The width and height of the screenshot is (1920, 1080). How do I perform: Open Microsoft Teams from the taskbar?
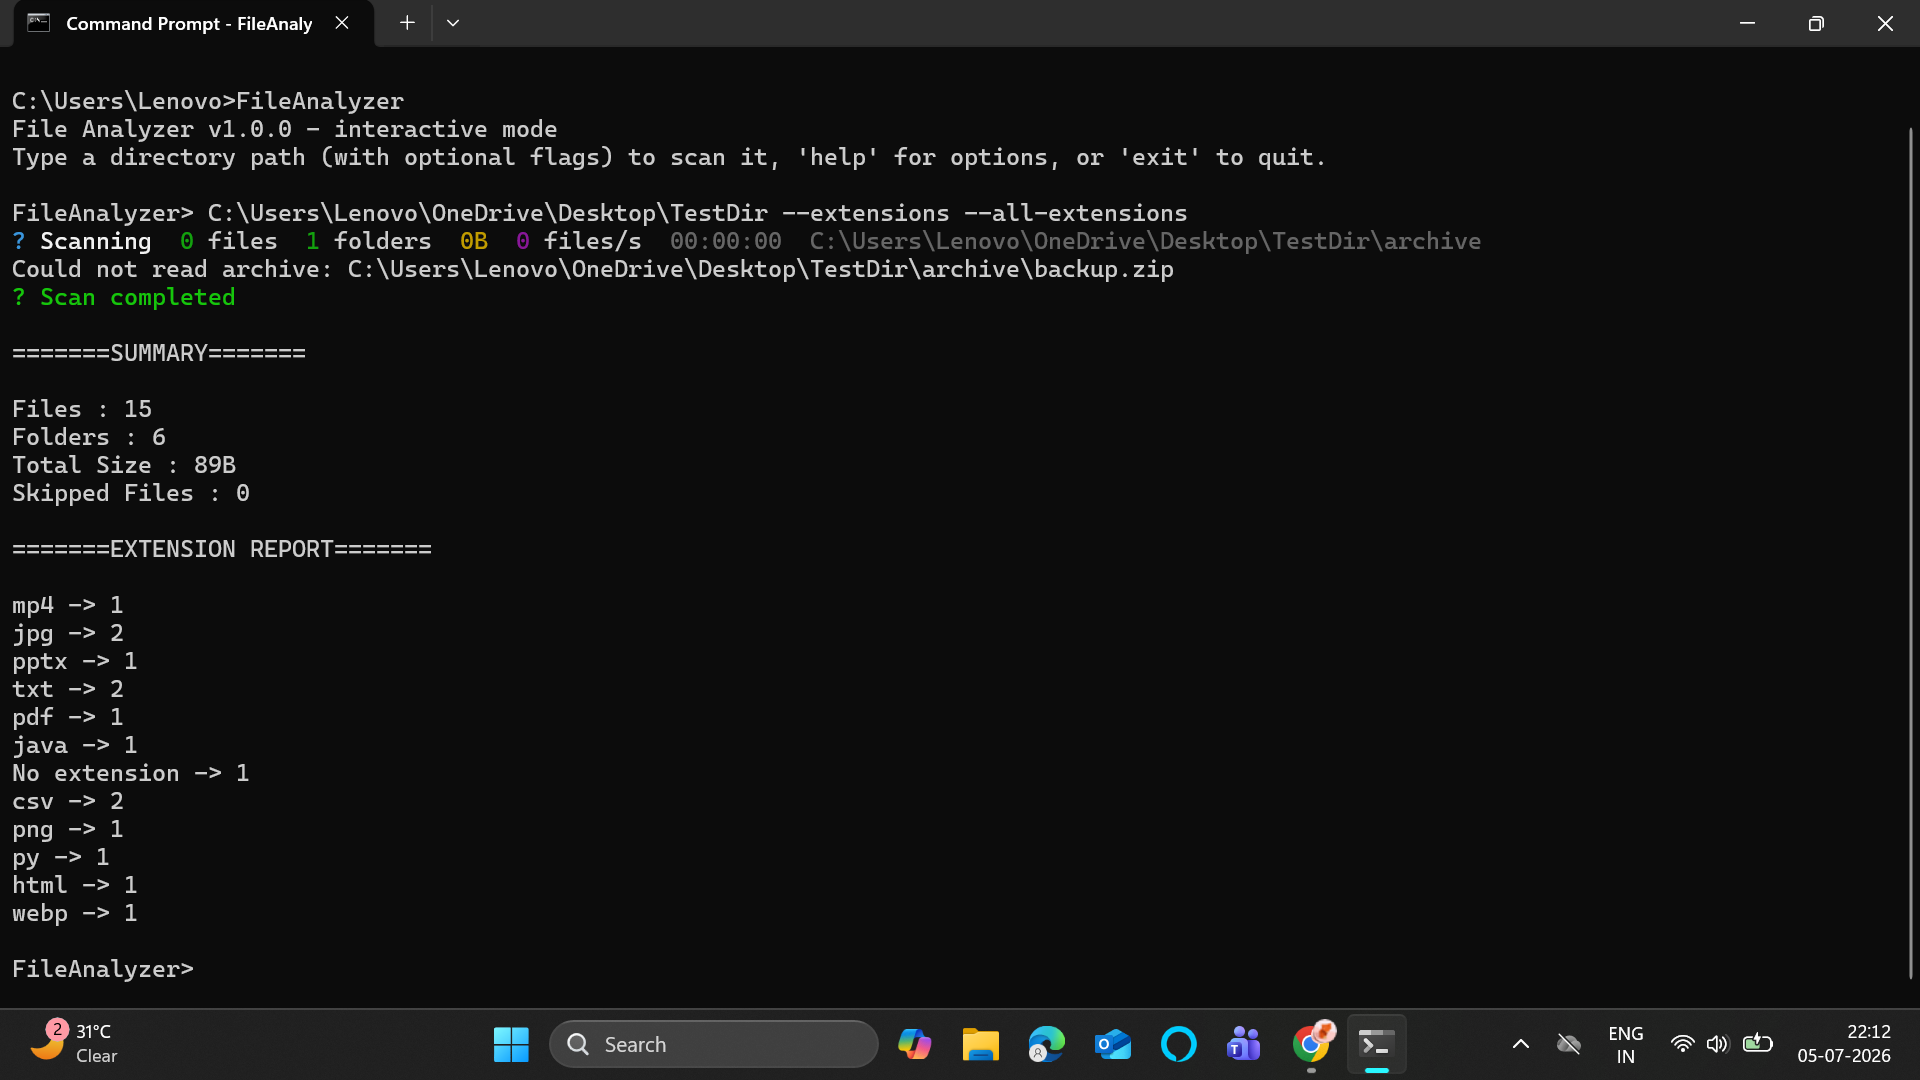[1244, 1044]
